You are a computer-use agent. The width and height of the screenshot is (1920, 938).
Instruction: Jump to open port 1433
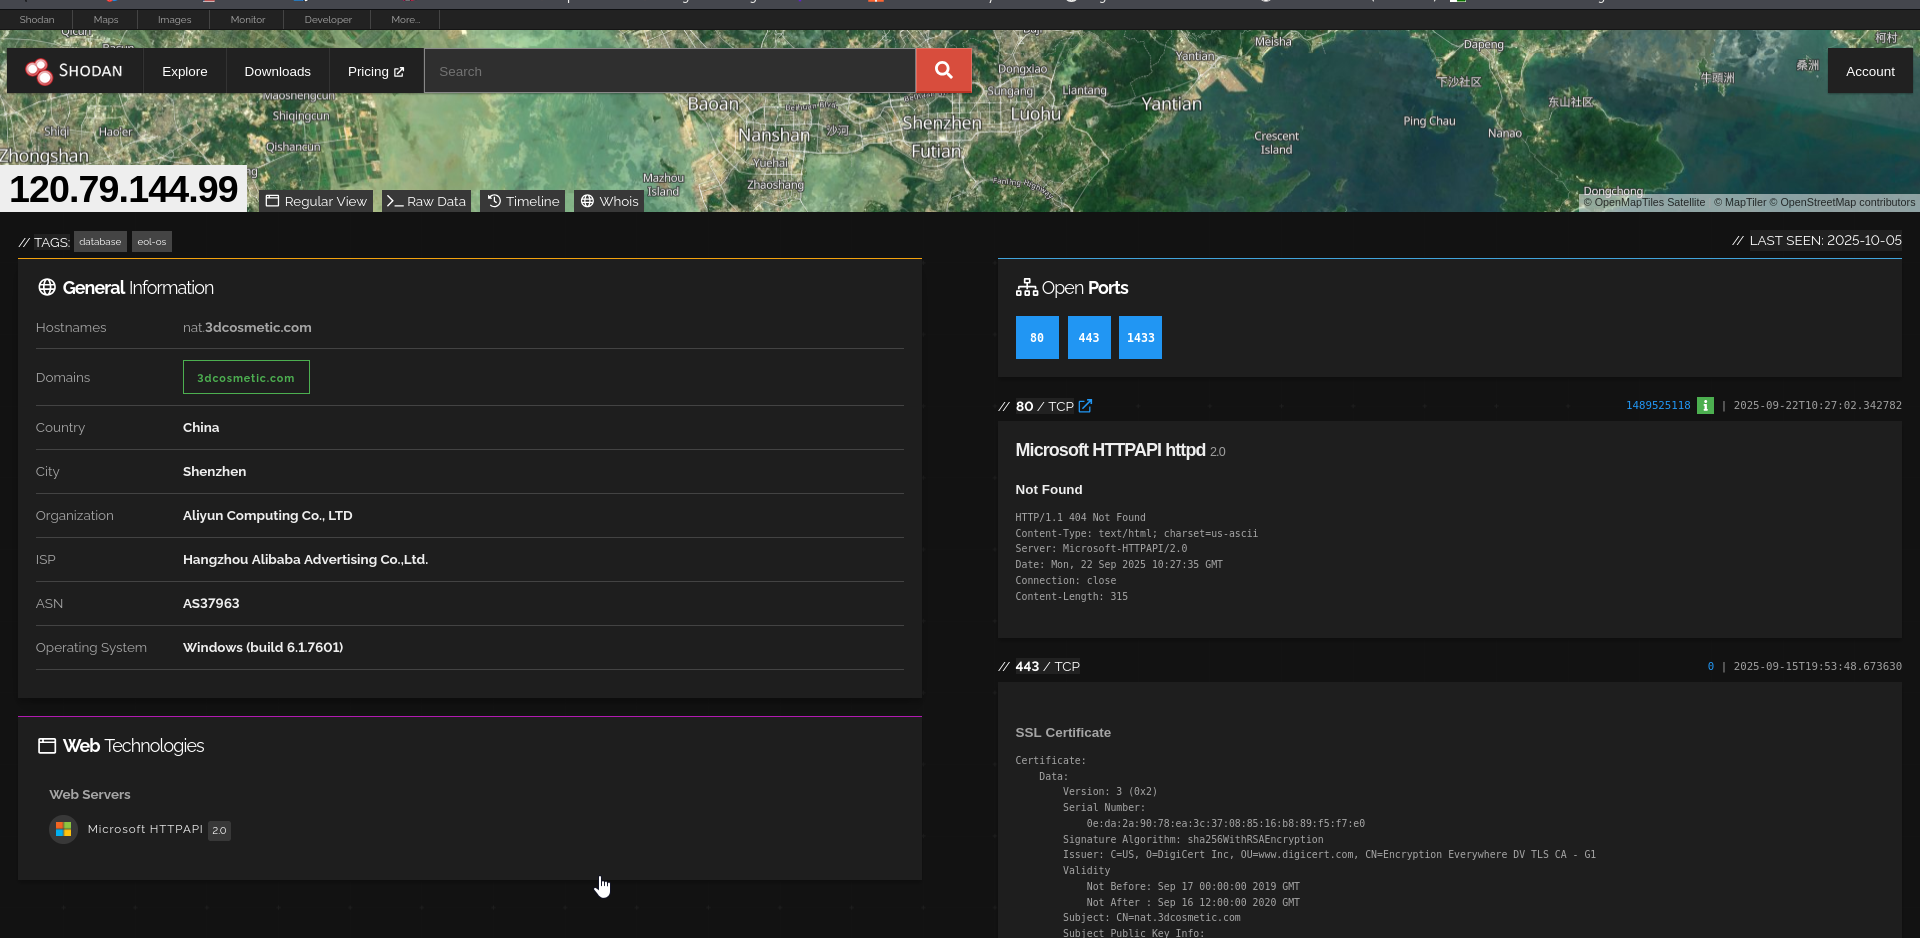(x=1140, y=338)
